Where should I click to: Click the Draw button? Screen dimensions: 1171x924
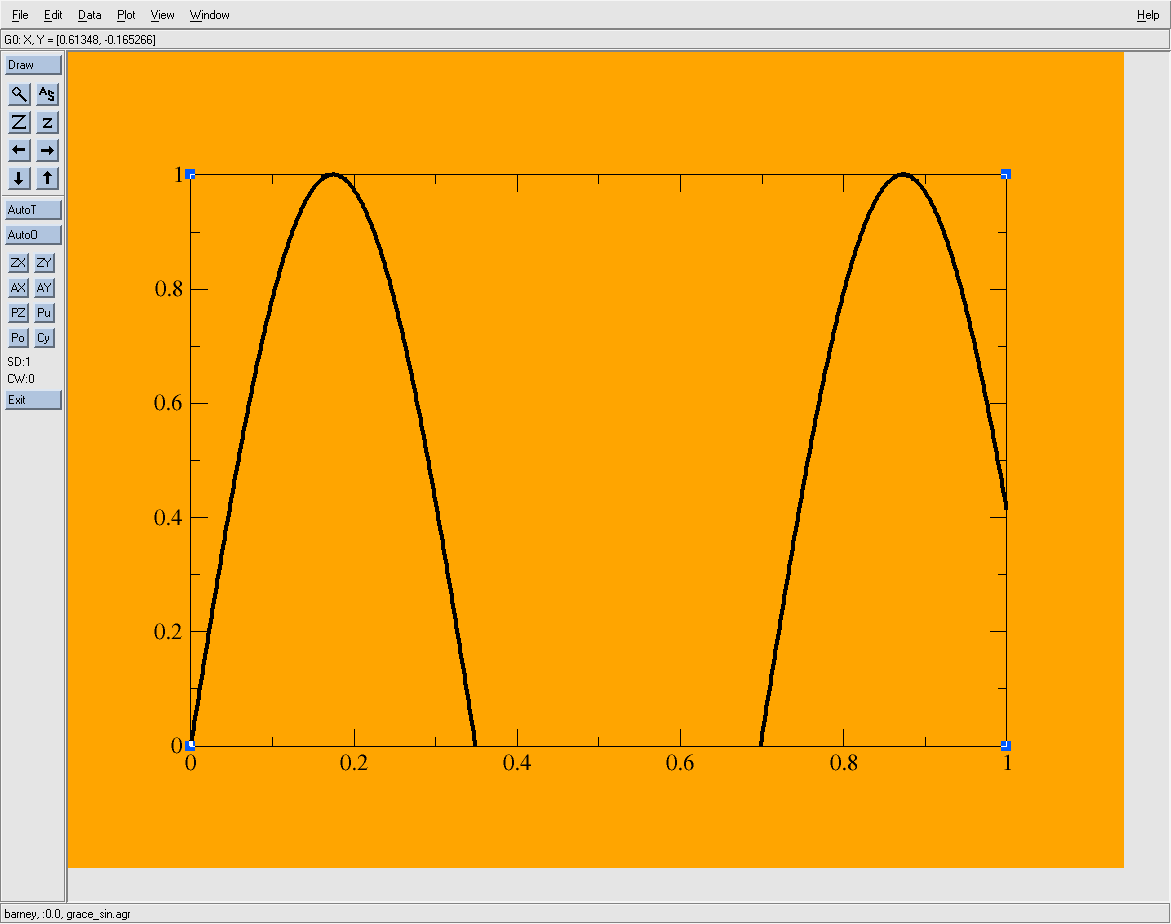(x=33, y=65)
